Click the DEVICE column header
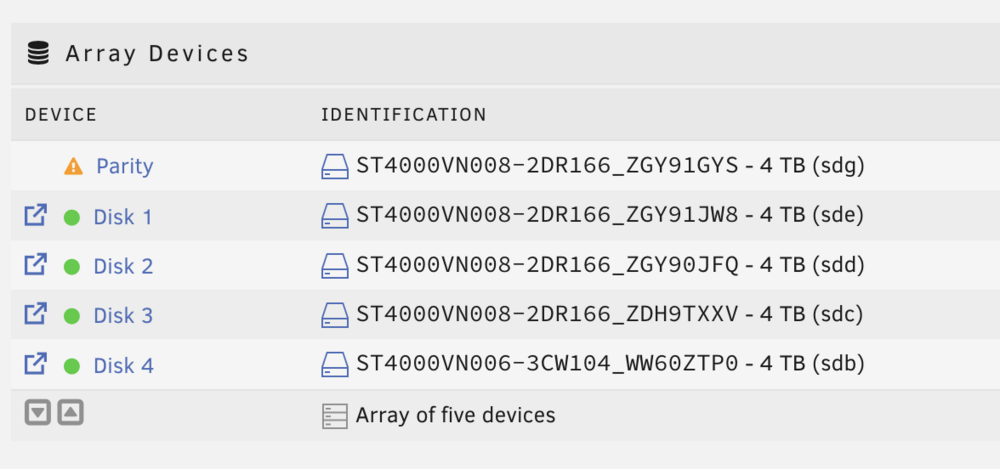Image resolution: width=1000 pixels, height=469 pixels. tap(61, 115)
